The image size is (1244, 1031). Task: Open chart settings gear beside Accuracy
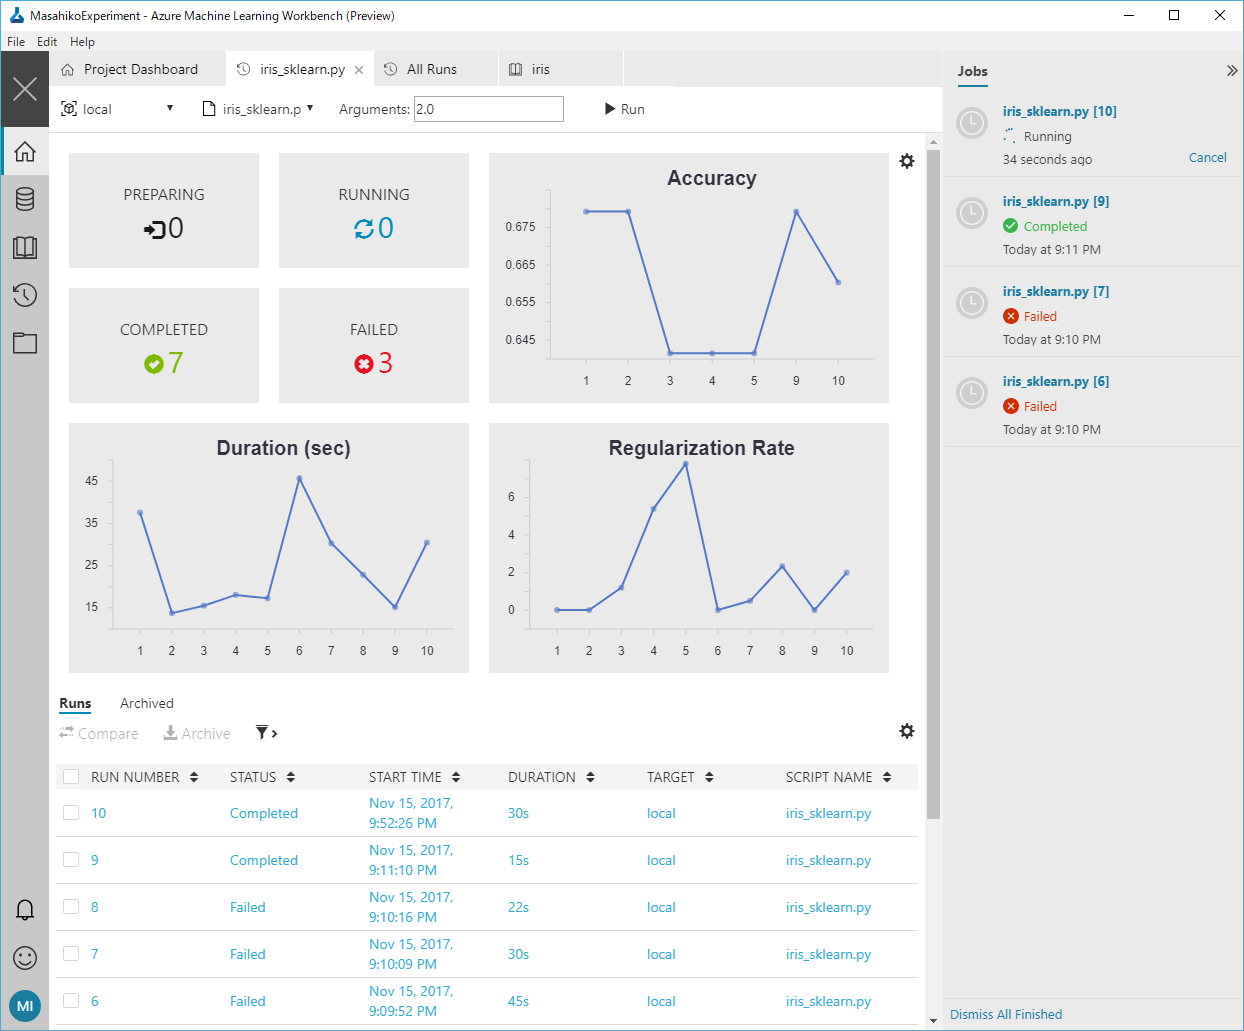tap(906, 161)
